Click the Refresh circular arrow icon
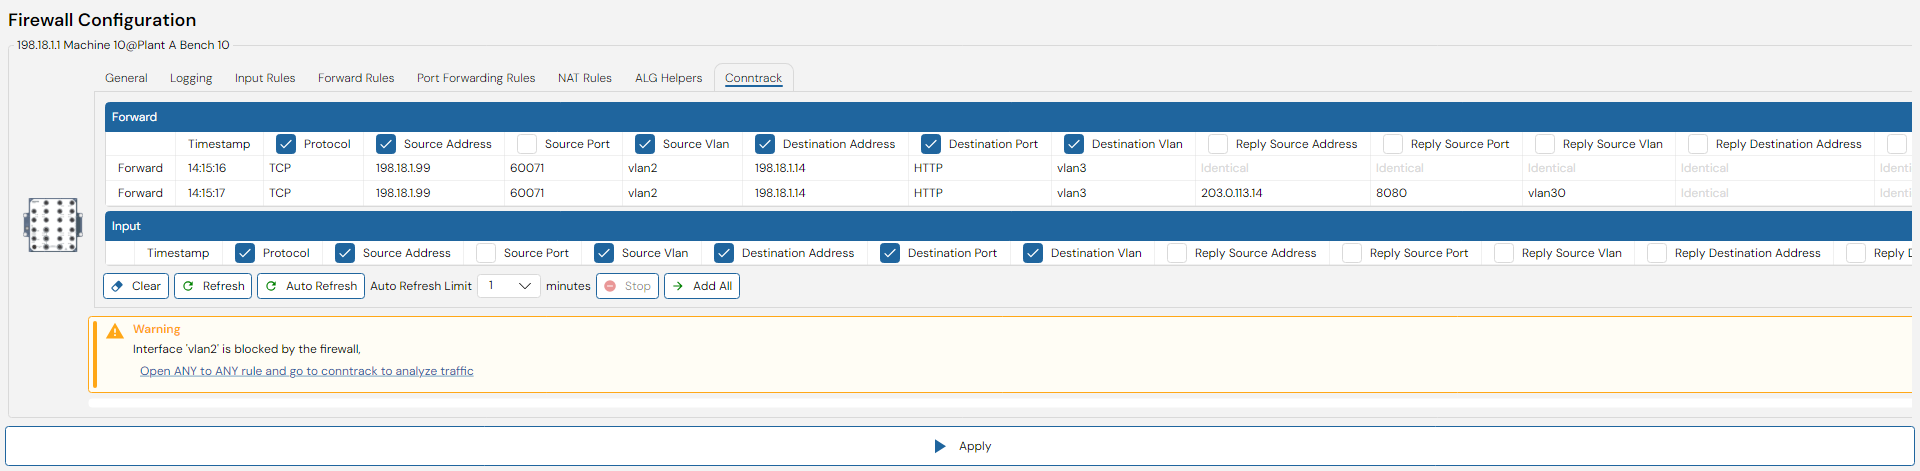Viewport: 1920px width, 471px height. [188, 286]
